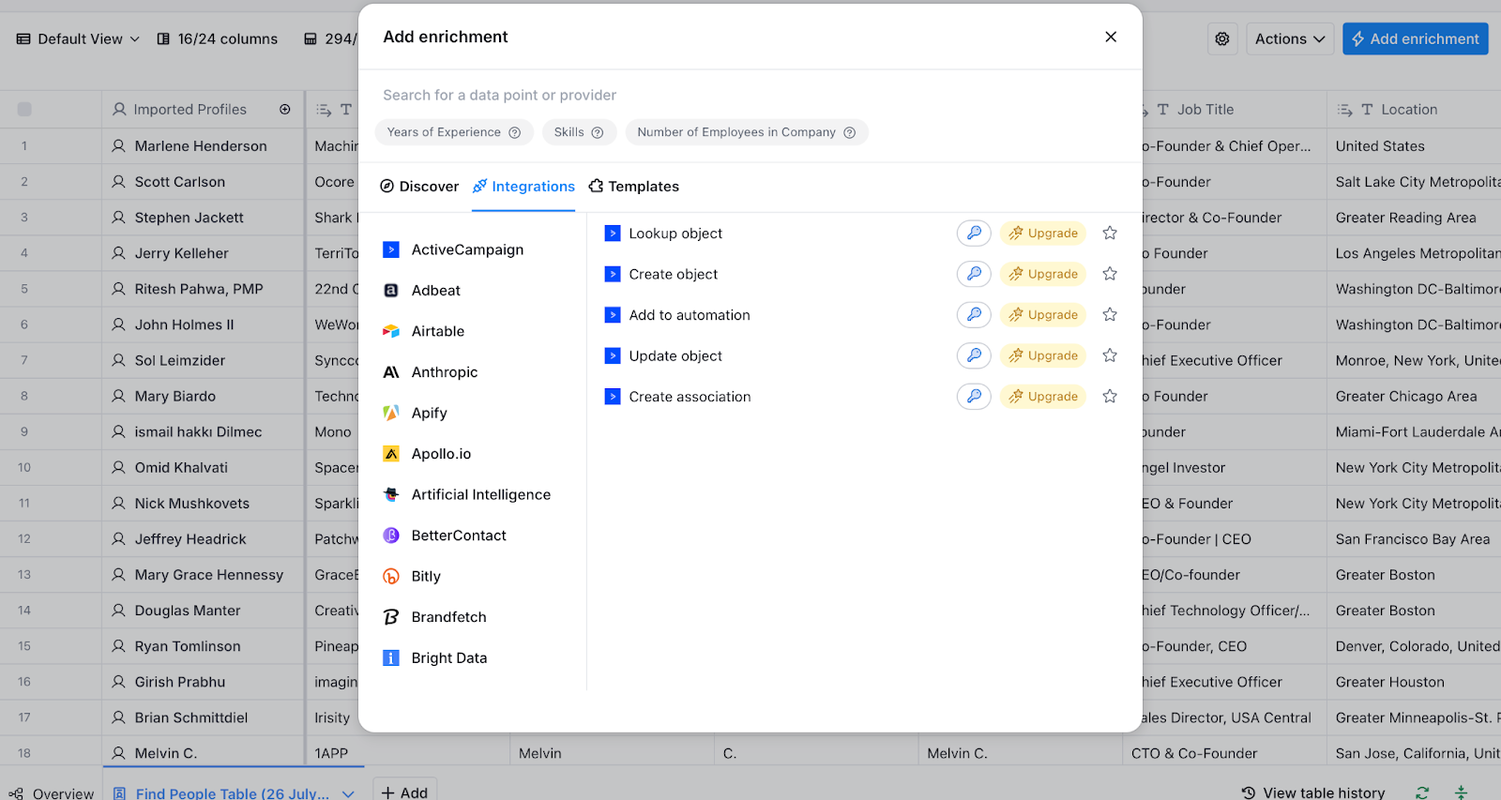This screenshot has height=800, width=1501.
Task: Favorite the Create association action
Action: (x=1109, y=397)
